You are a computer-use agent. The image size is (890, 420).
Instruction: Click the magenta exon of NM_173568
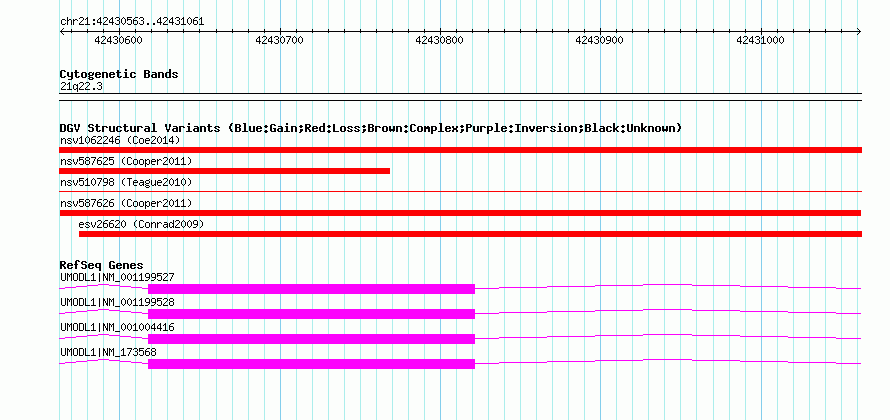[x=311, y=364]
